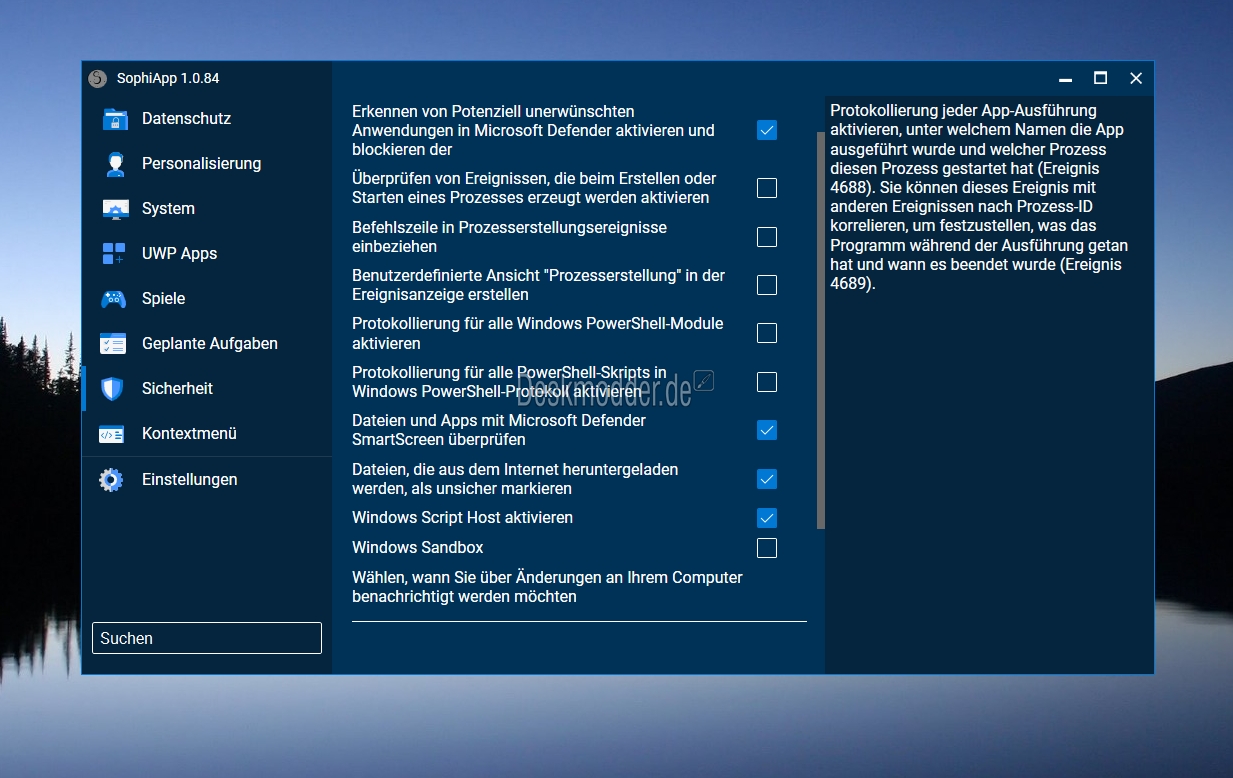Disable marking downloaded internet files as unsafe
1233x778 pixels.
coord(767,479)
